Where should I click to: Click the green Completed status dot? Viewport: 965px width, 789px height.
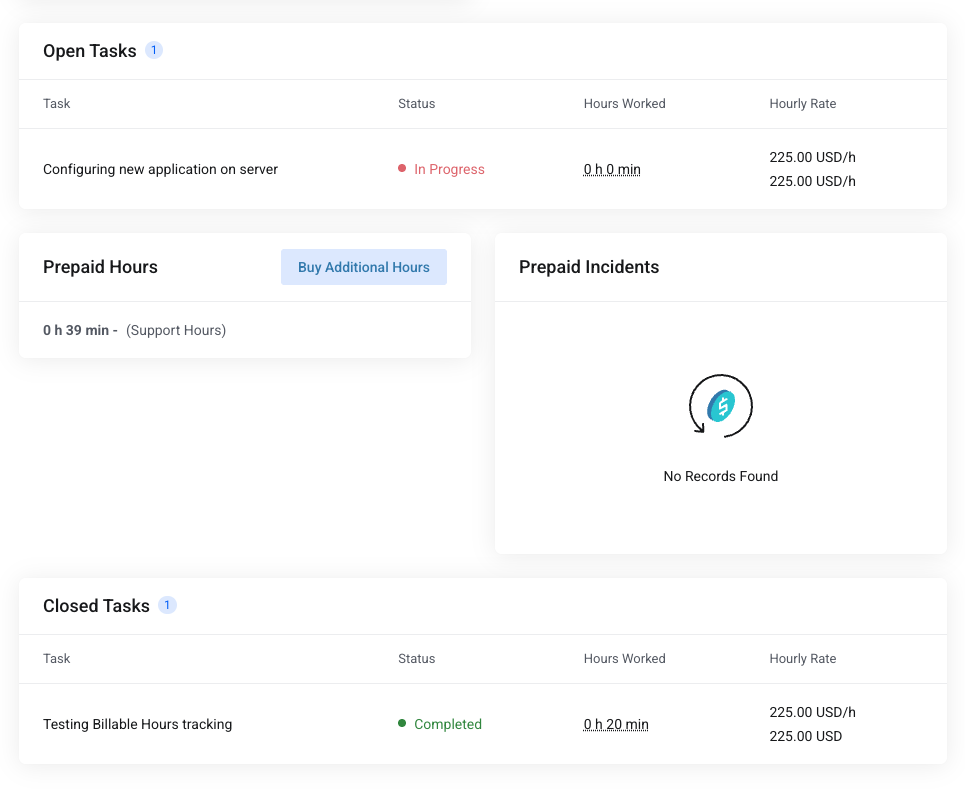(x=402, y=723)
